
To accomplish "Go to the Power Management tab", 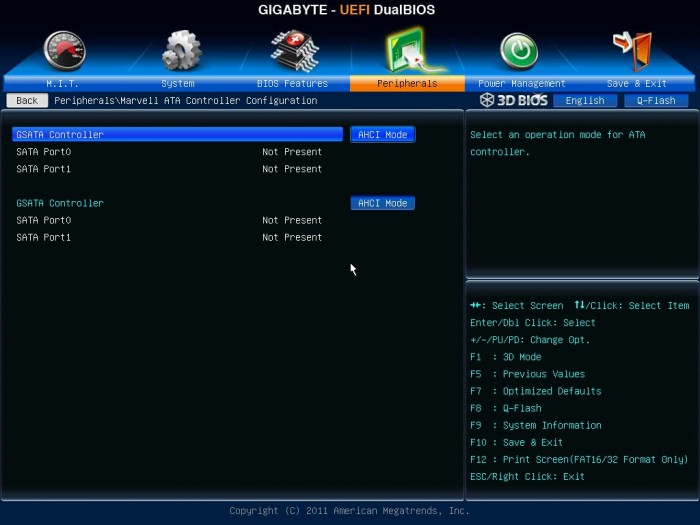I will [x=521, y=83].
